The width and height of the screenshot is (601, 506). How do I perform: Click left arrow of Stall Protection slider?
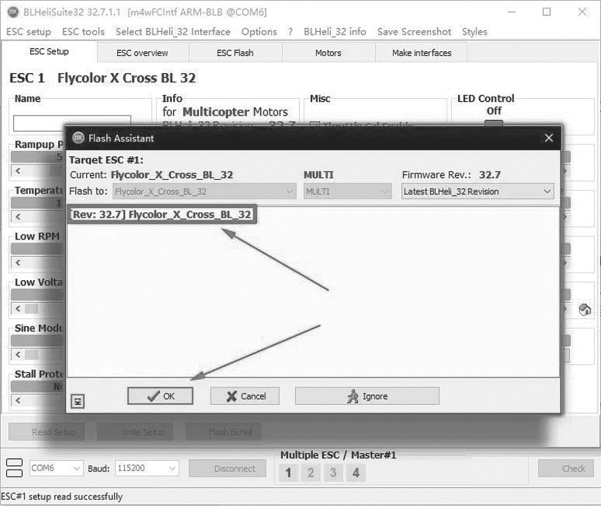coord(18,401)
